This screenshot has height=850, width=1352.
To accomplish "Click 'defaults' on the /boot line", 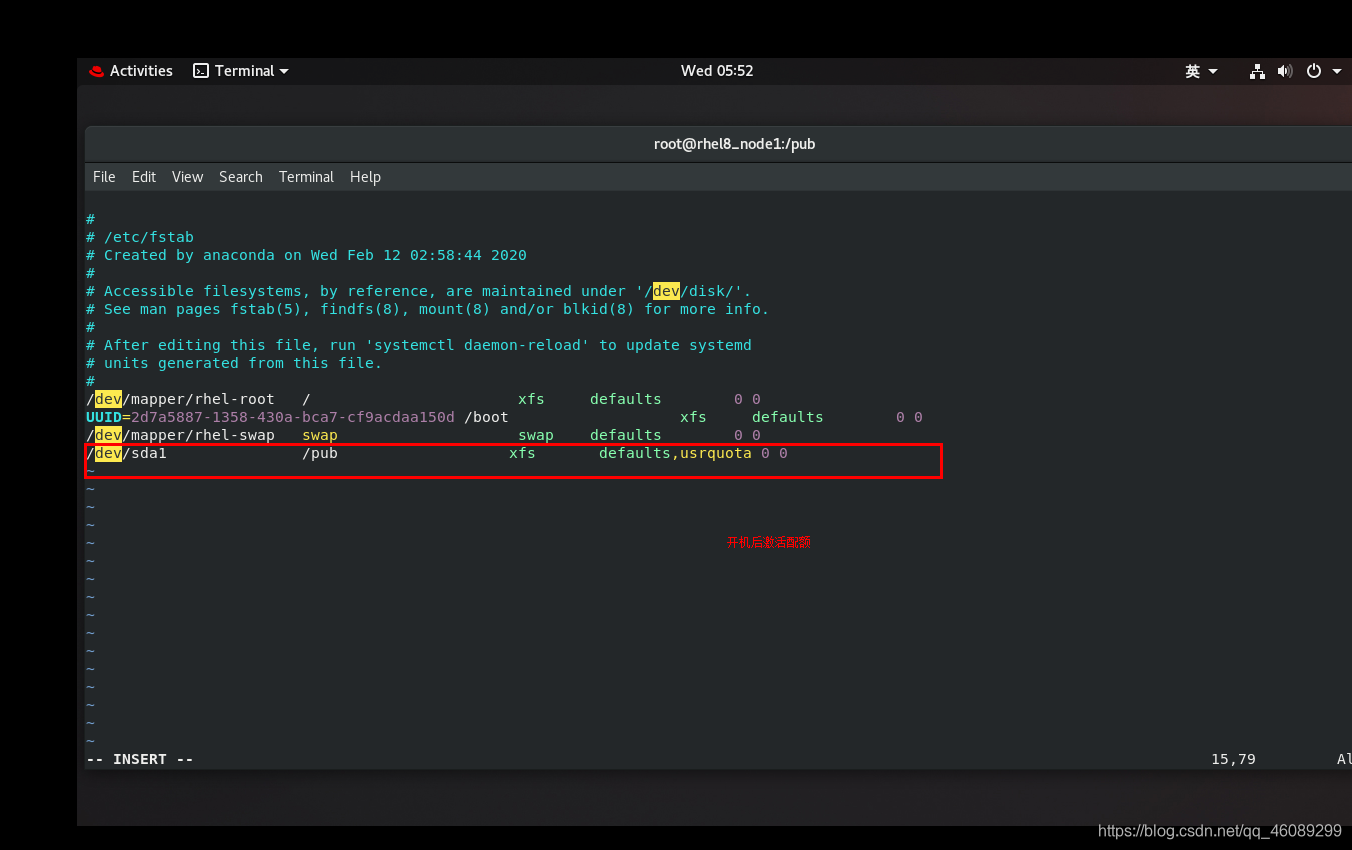I will click(x=788, y=417).
